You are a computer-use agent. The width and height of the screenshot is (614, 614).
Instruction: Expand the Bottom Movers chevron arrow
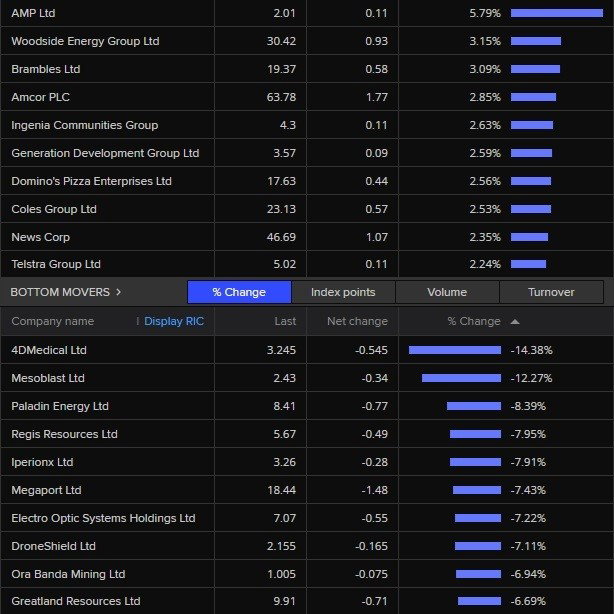(119, 292)
